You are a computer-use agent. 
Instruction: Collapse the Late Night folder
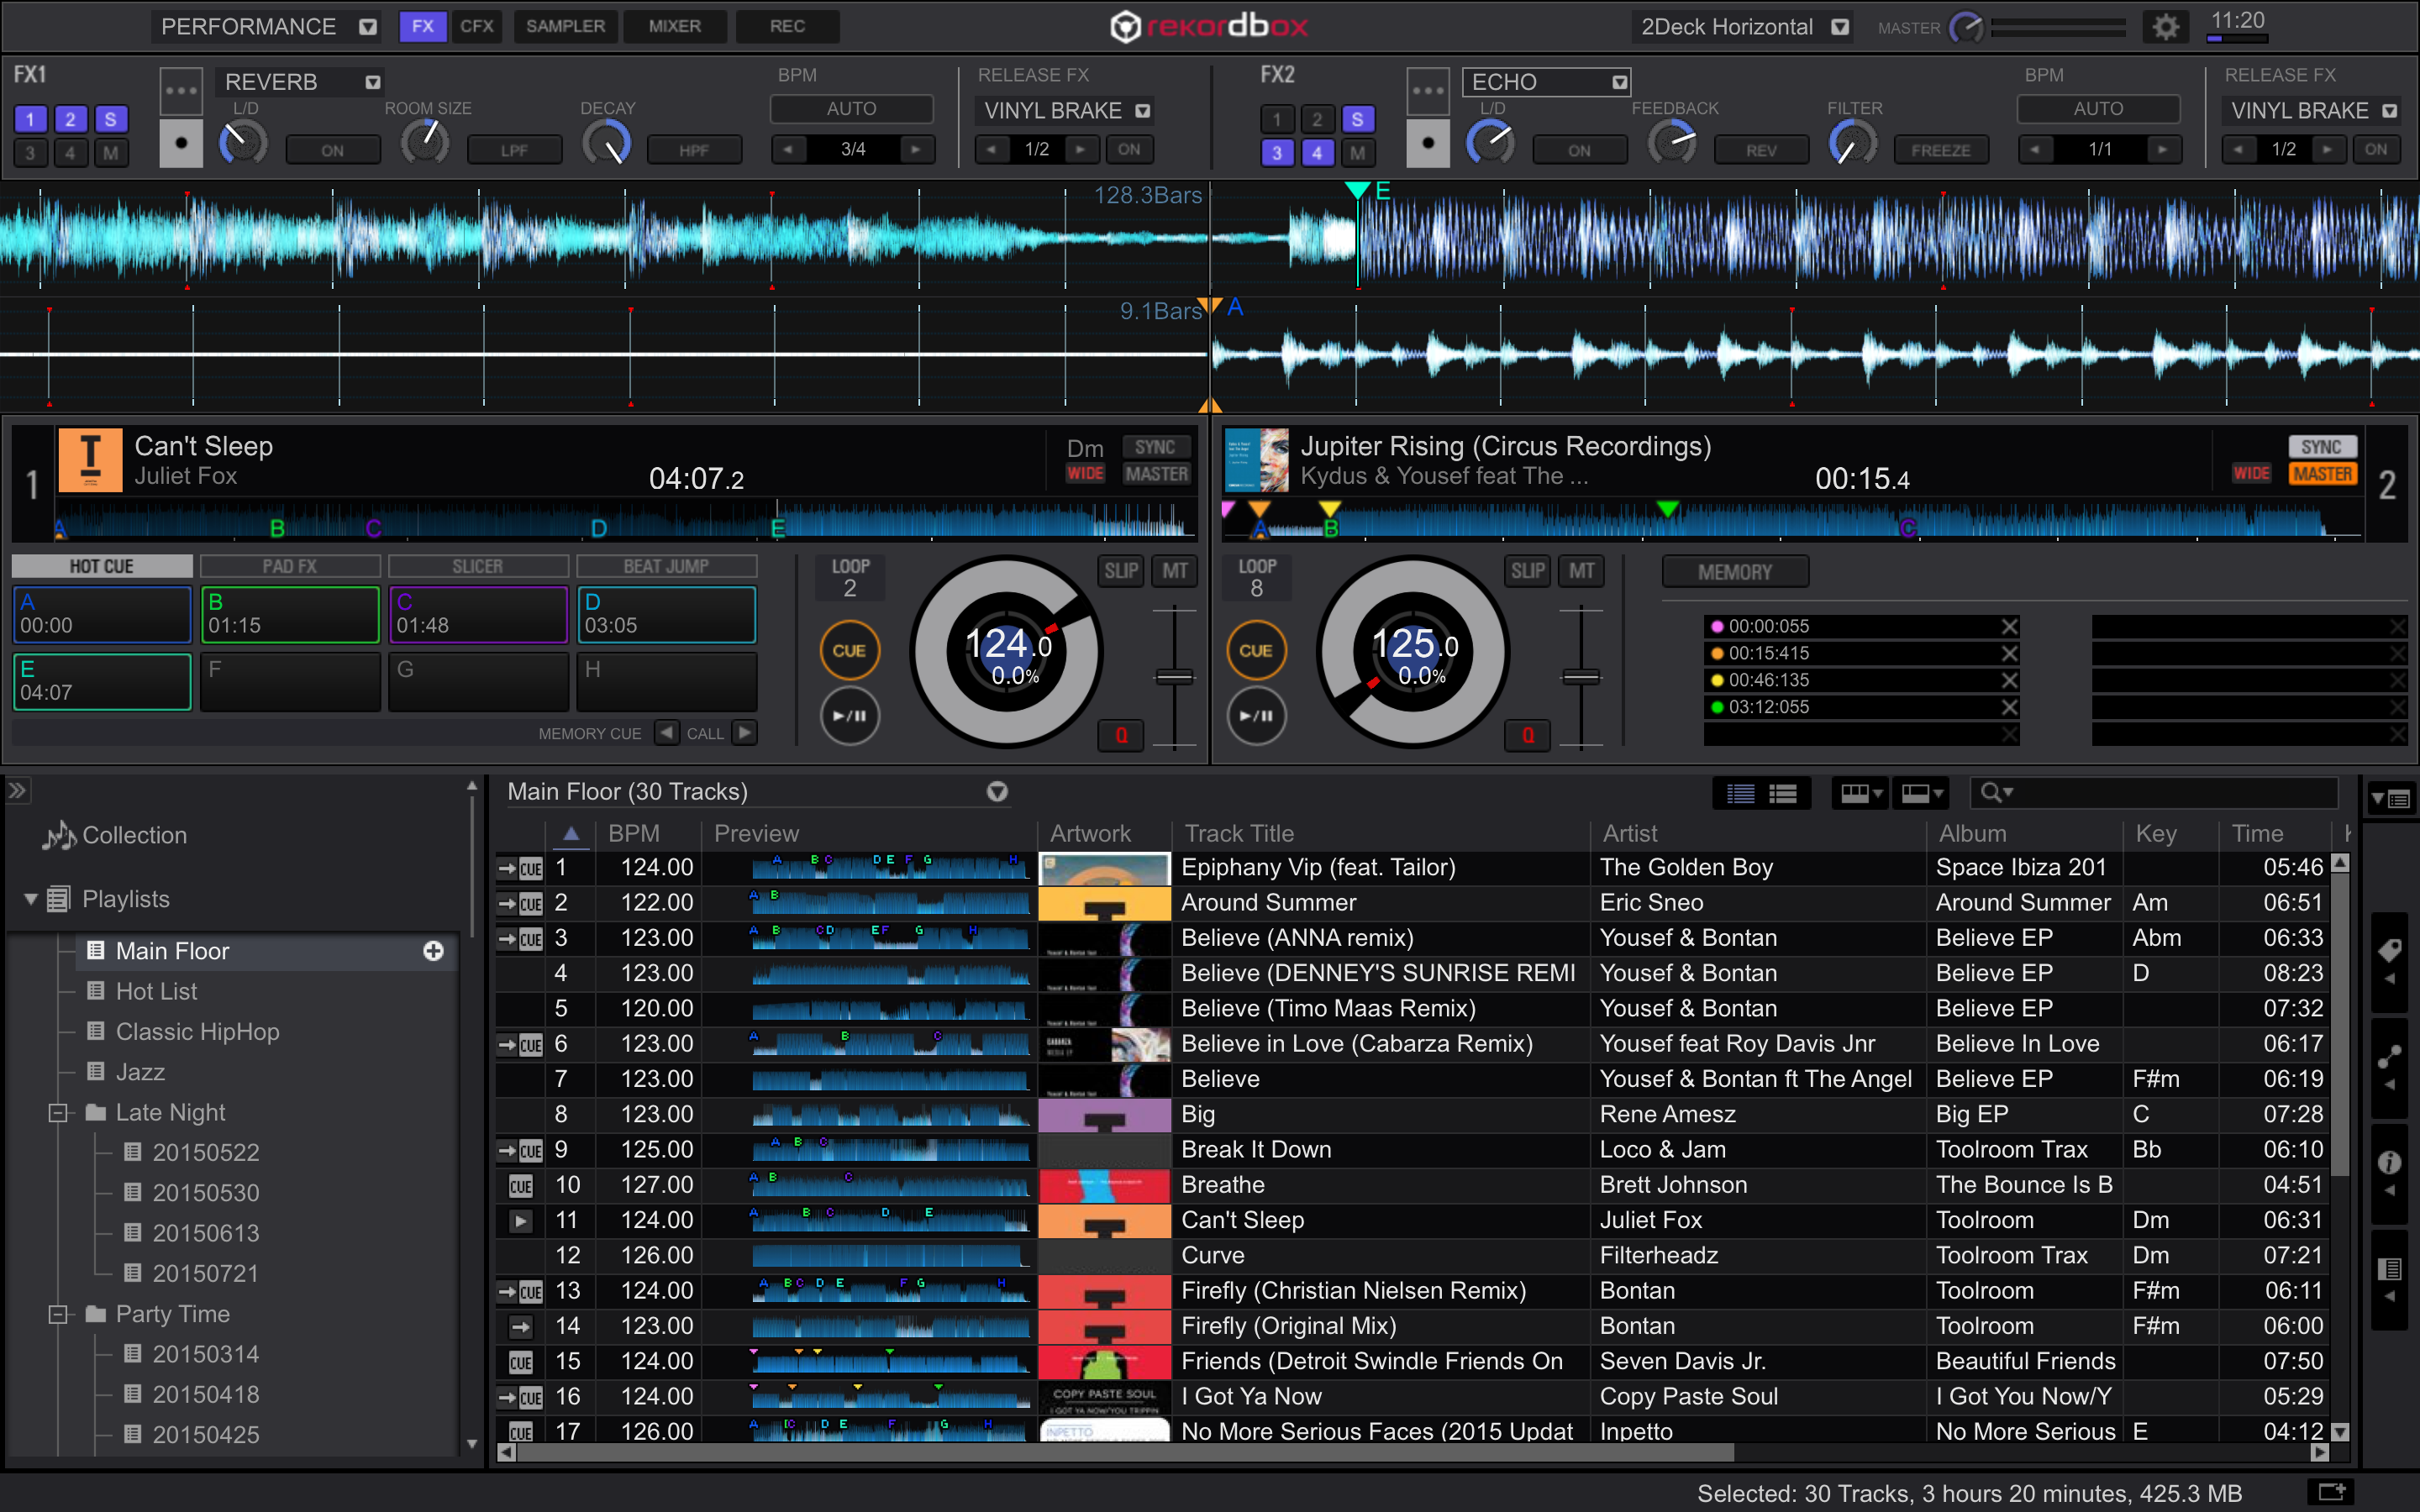pos(58,1113)
